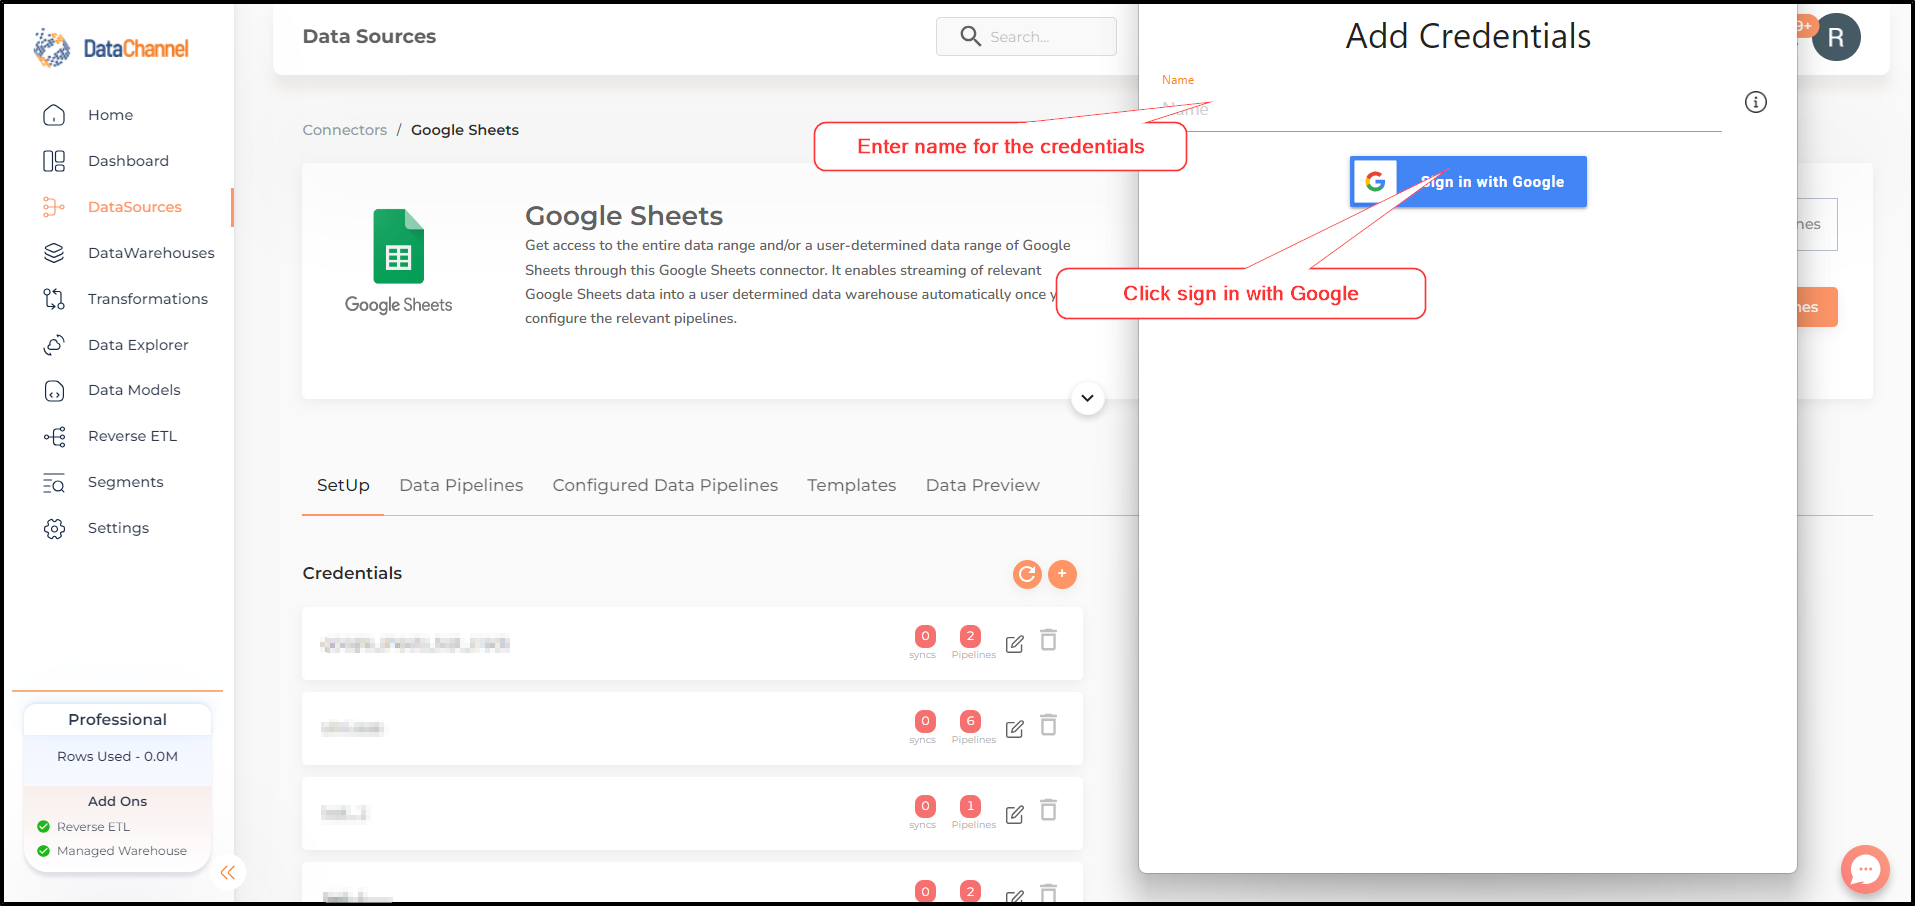
Task: Click the 6 Pipelines count badge
Action: [970, 721]
